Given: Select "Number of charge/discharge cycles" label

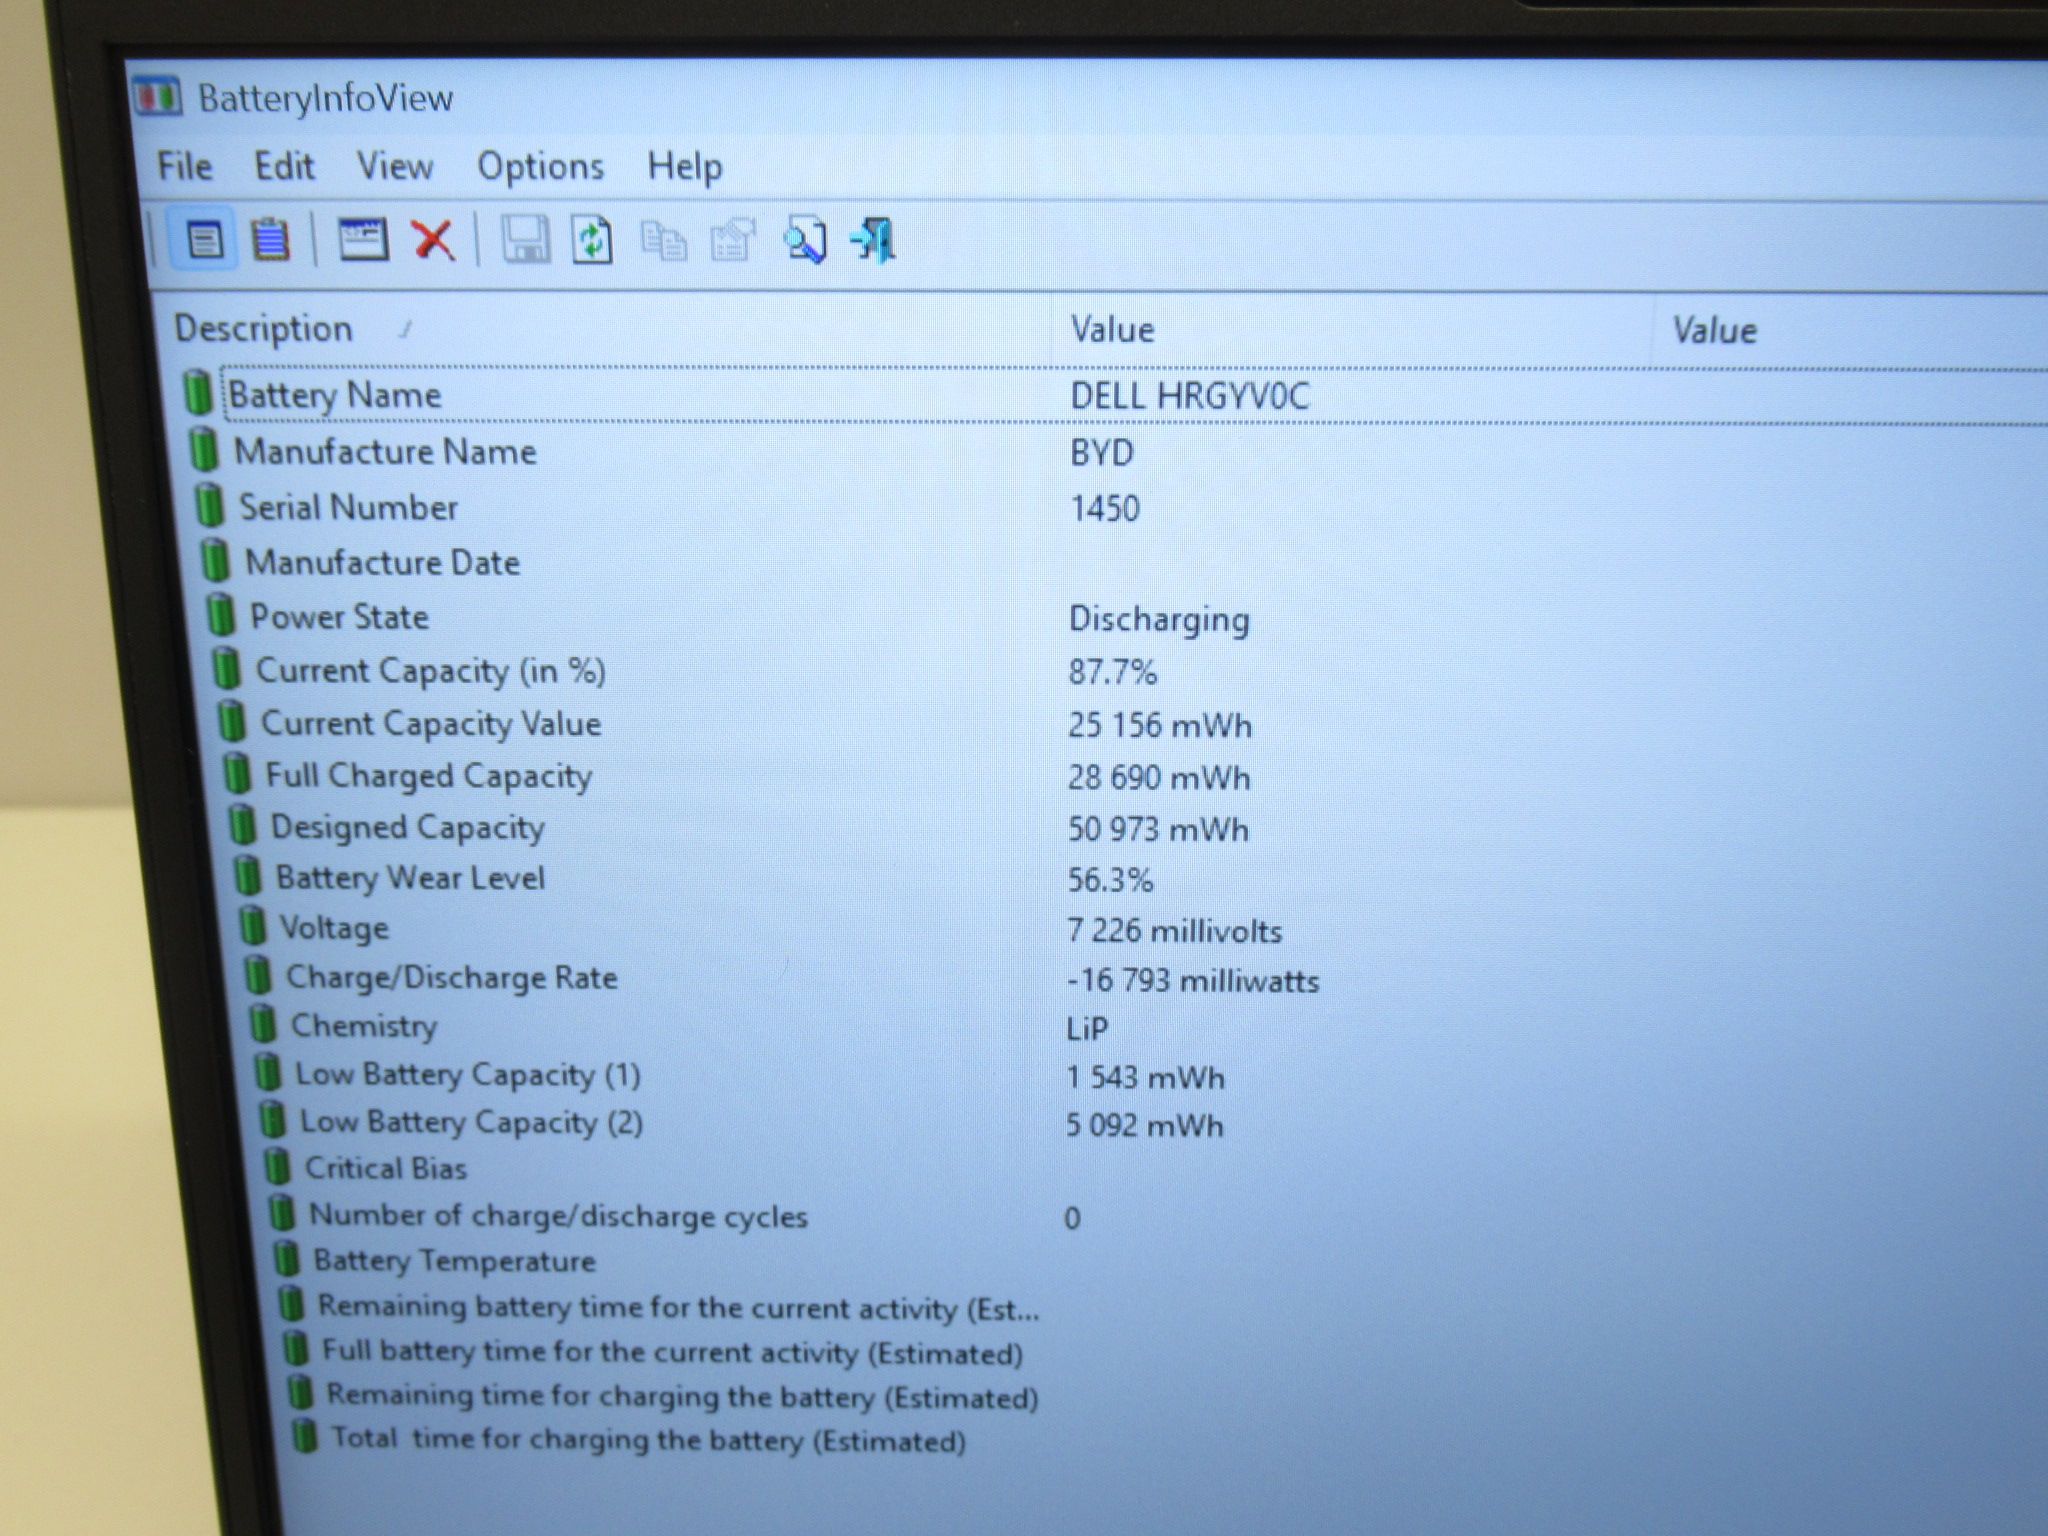Looking at the screenshot, I should (558, 1215).
